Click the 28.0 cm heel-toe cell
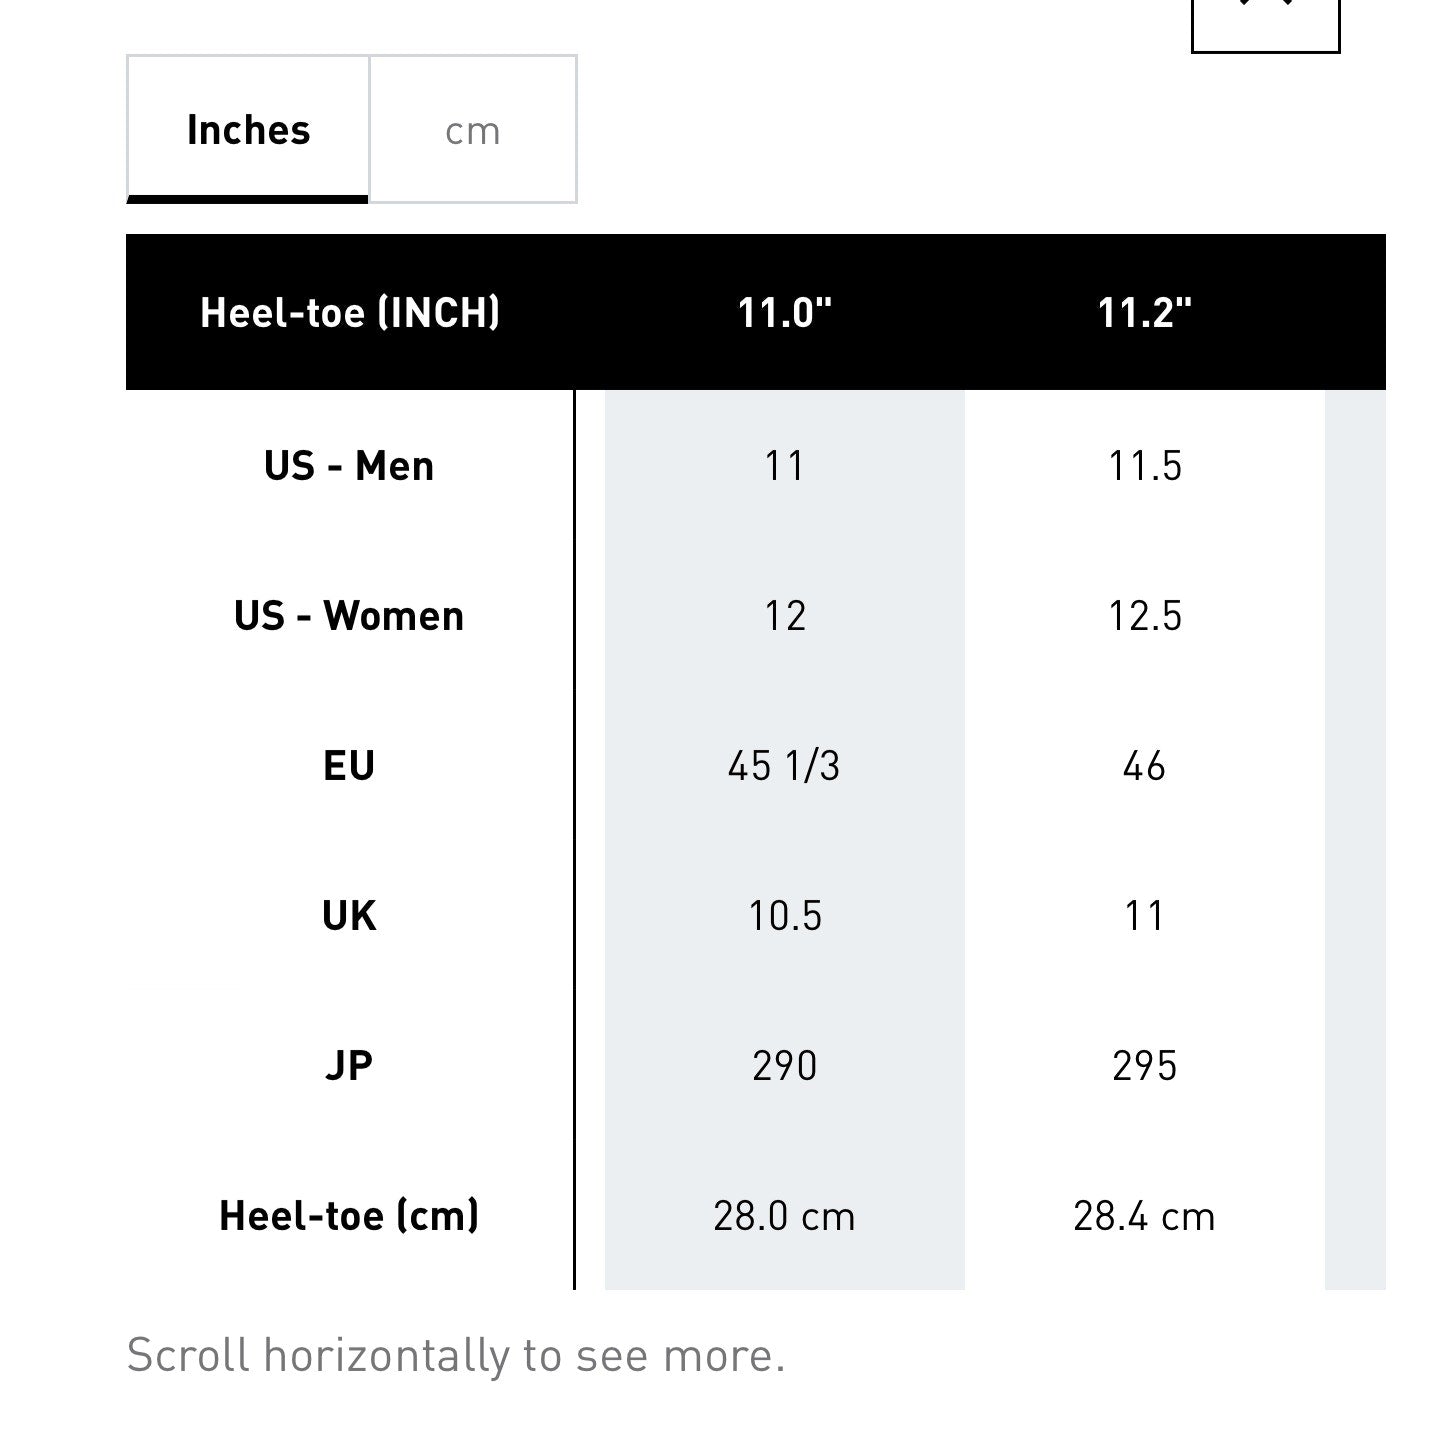This screenshot has width=1451, height=1451. 785,1216
